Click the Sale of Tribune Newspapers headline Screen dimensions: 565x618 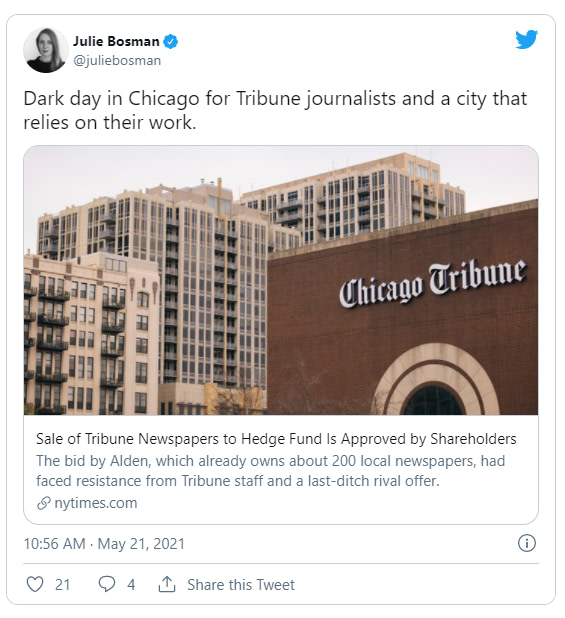click(x=276, y=439)
